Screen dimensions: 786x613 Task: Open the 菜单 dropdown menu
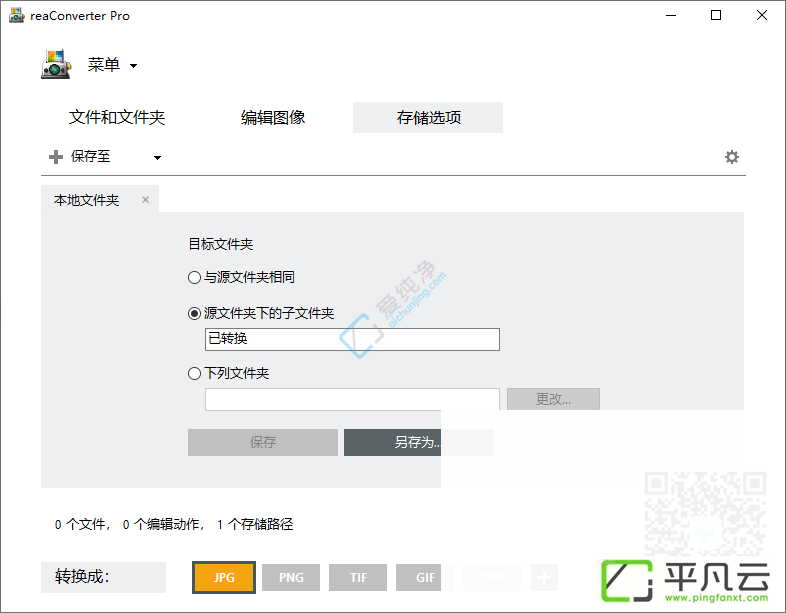pyautogui.click(x=112, y=65)
